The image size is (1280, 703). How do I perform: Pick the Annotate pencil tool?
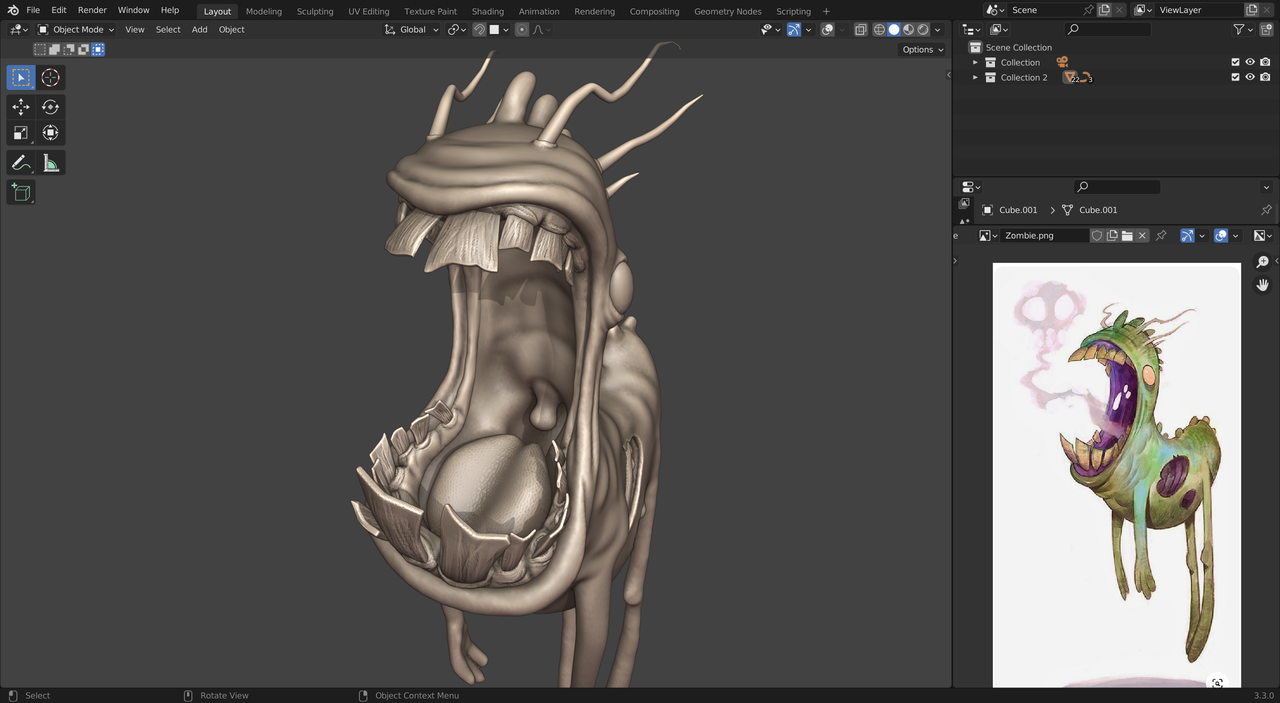click(20, 163)
